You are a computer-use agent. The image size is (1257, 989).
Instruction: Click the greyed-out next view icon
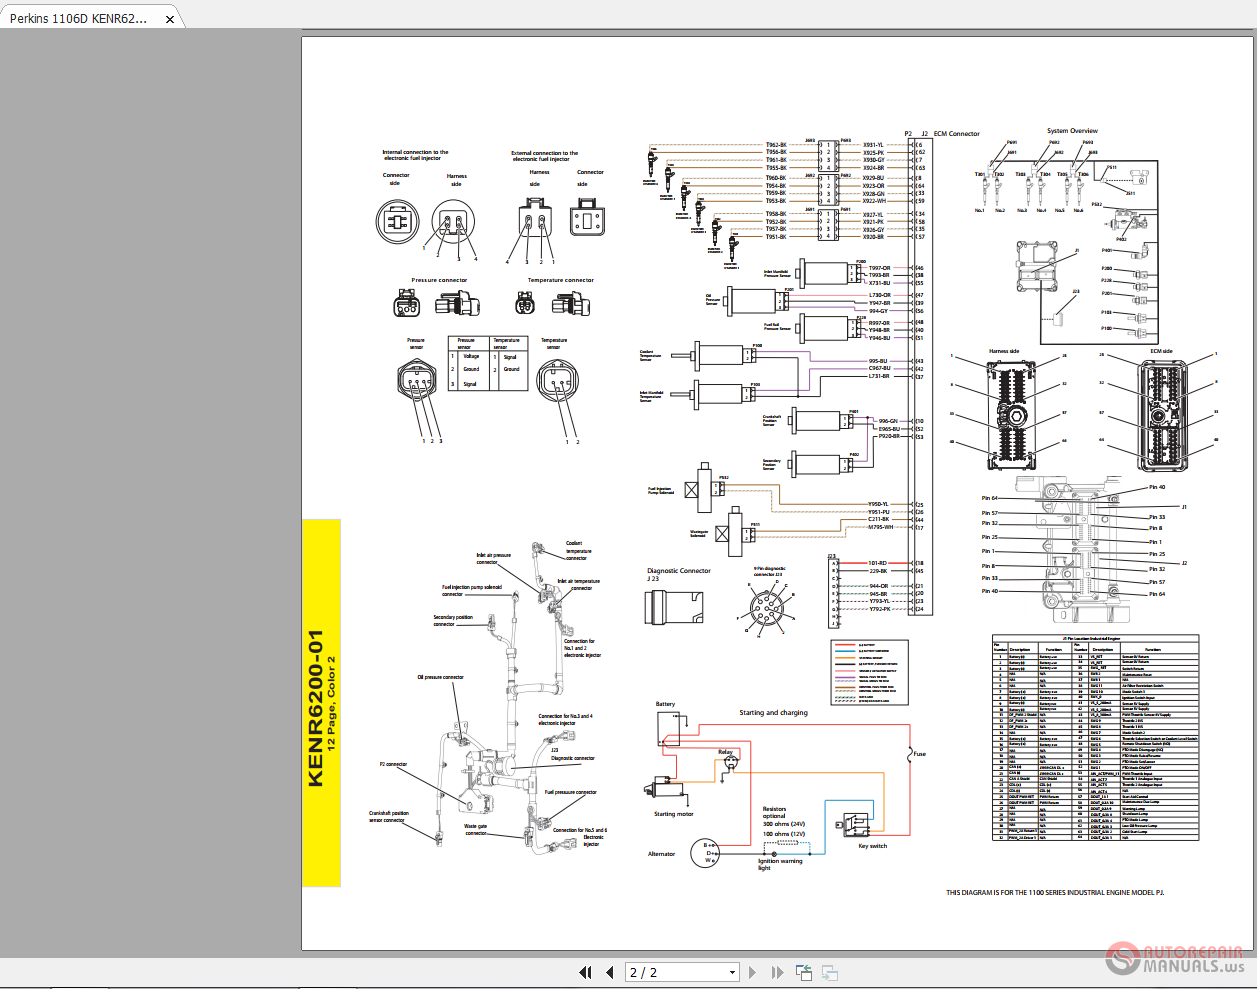pos(829,972)
